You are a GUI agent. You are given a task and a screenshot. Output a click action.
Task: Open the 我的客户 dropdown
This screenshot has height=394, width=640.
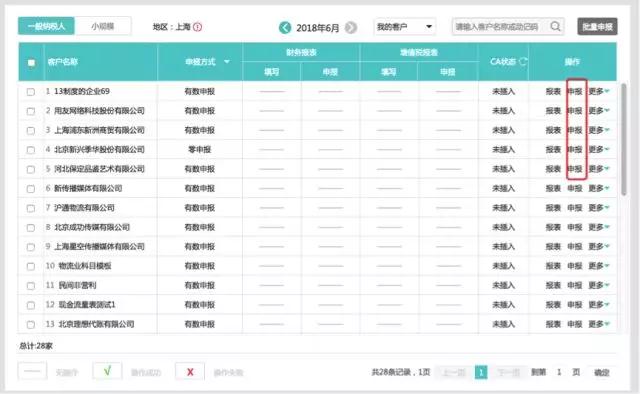point(404,27)
